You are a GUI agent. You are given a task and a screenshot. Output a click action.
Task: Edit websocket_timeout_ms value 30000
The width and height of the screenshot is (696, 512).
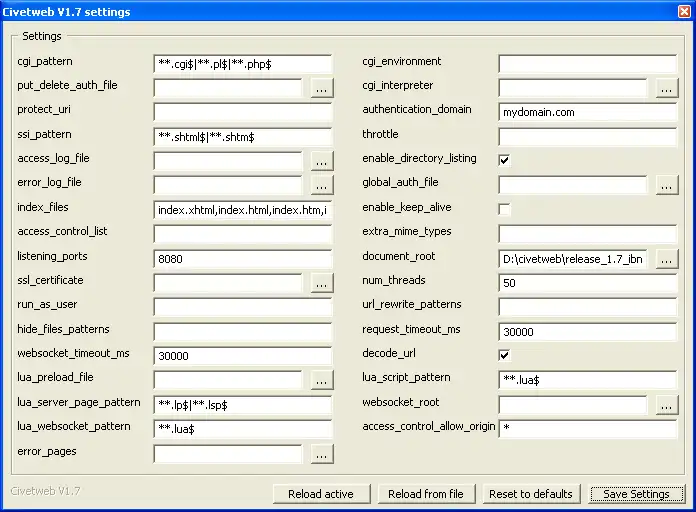pos(243,356)
